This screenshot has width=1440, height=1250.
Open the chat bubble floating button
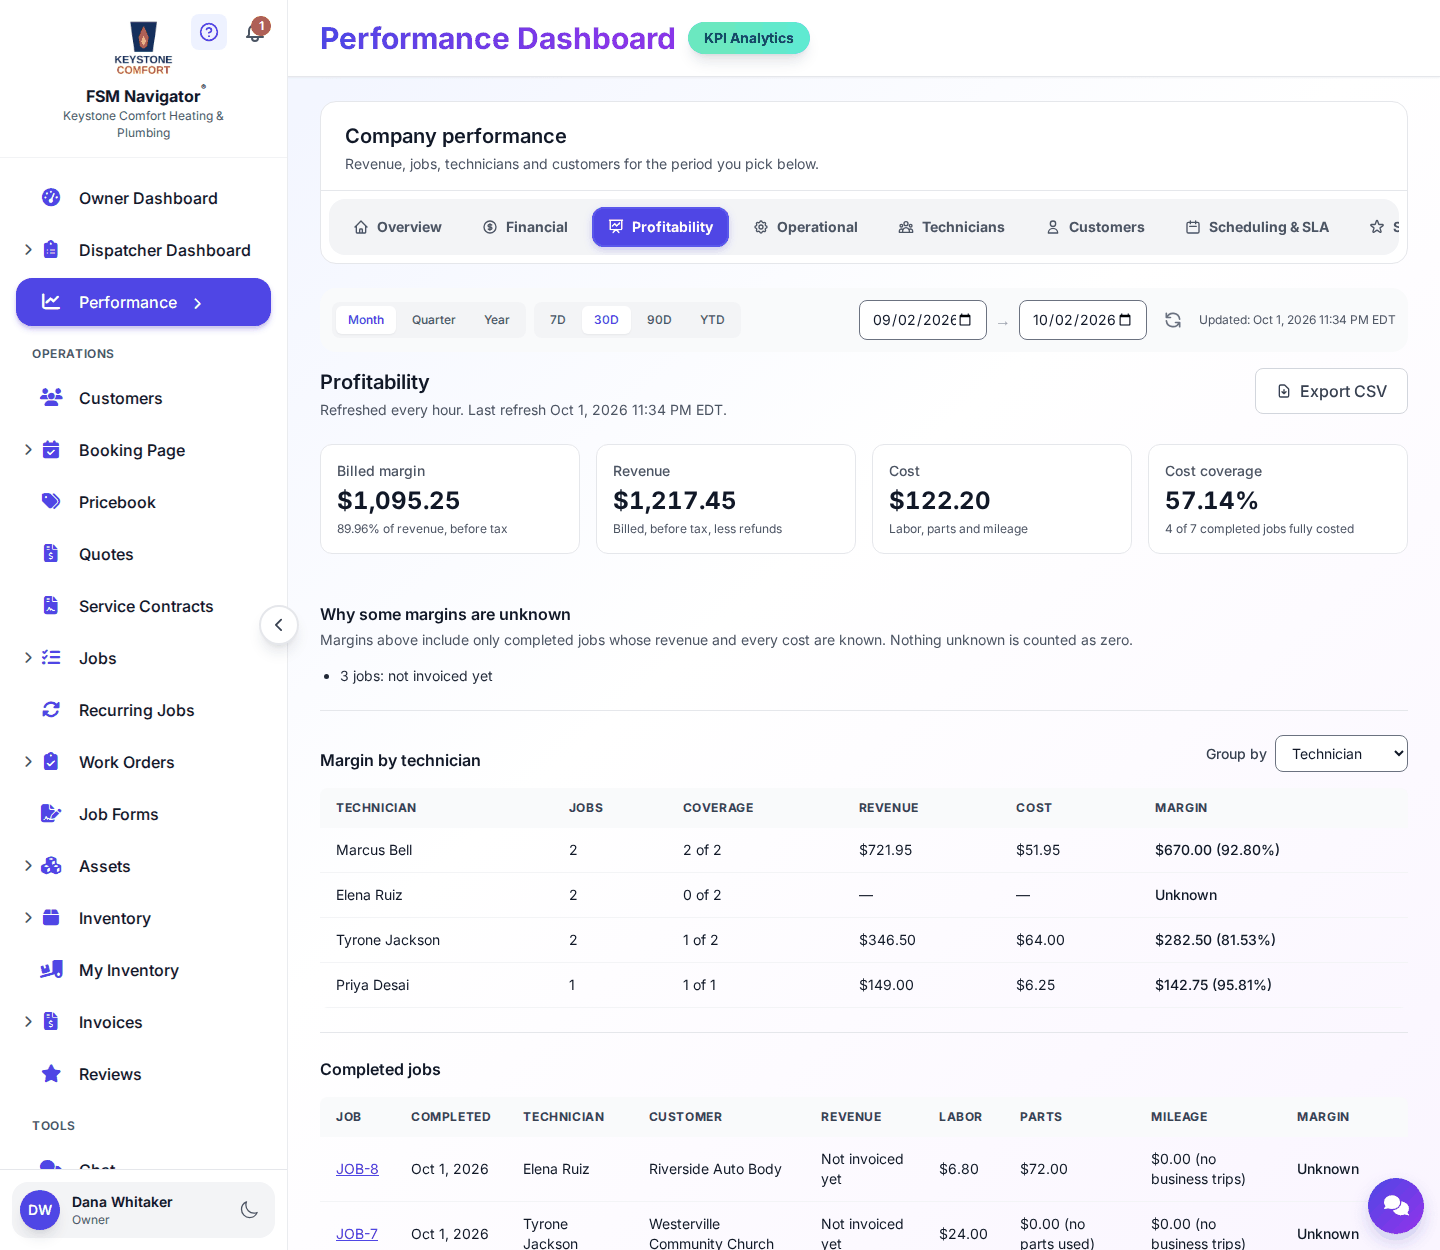pyautogui.click(x=1396, y=1206)
